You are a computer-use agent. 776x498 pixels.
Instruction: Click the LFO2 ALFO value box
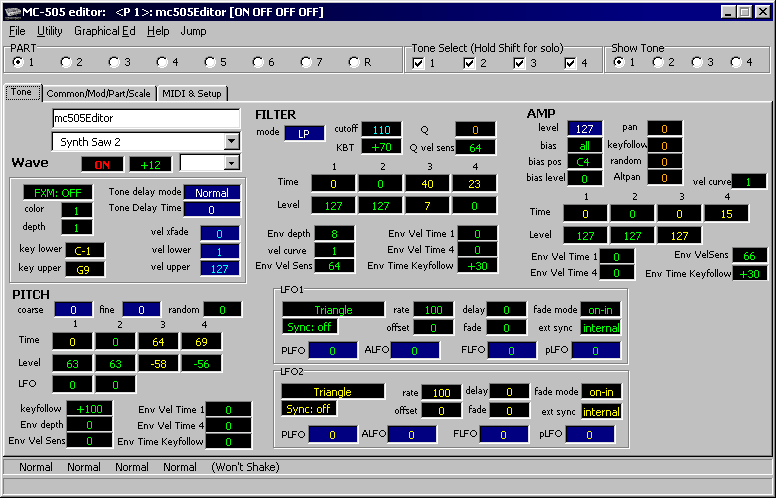[412, 435]
